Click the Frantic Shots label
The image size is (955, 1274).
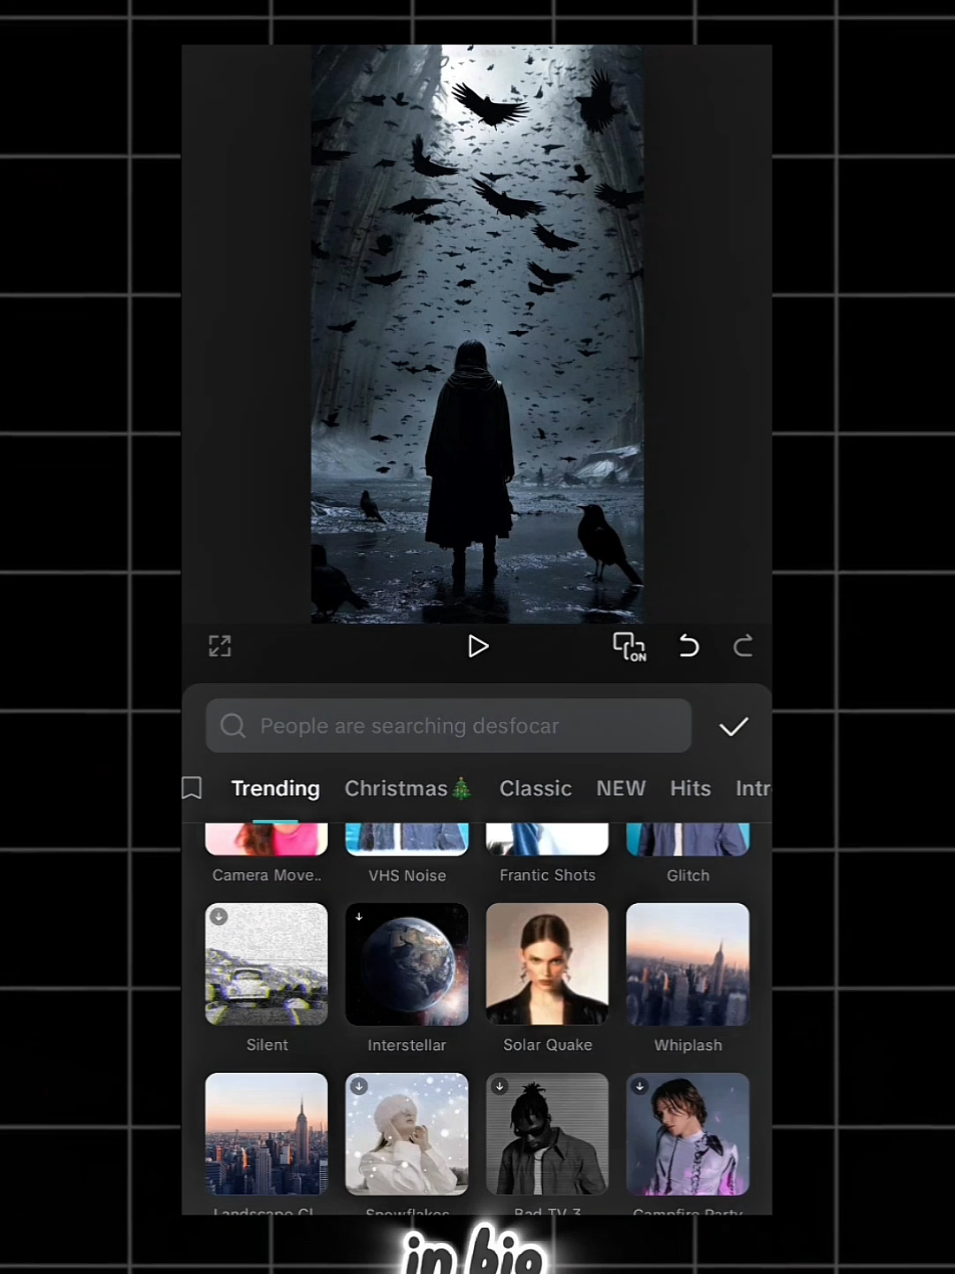tap(547, 875)
